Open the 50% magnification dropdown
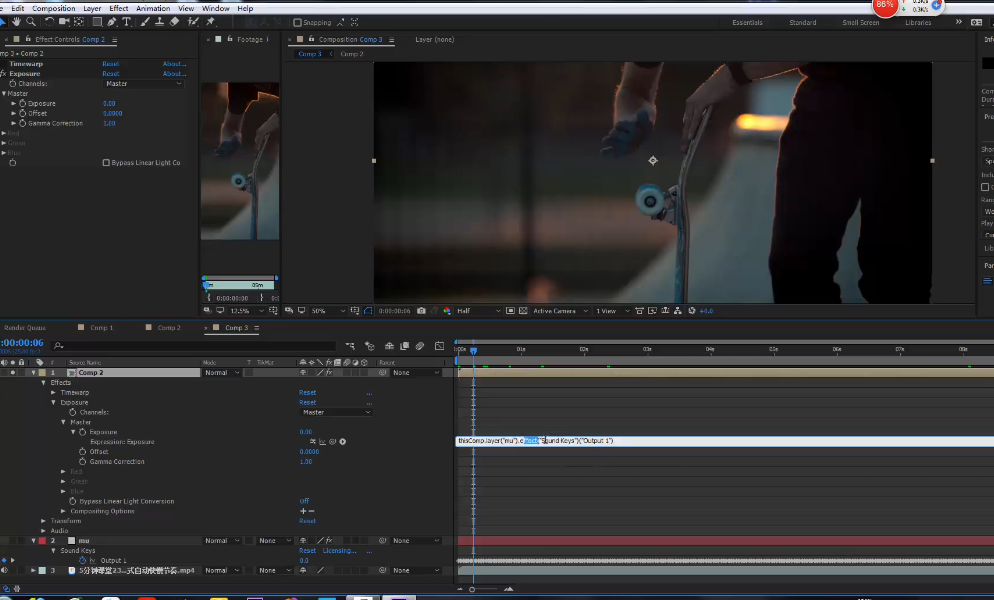The height and width of the screenshot is (600, 994). (x=328, y=311)
